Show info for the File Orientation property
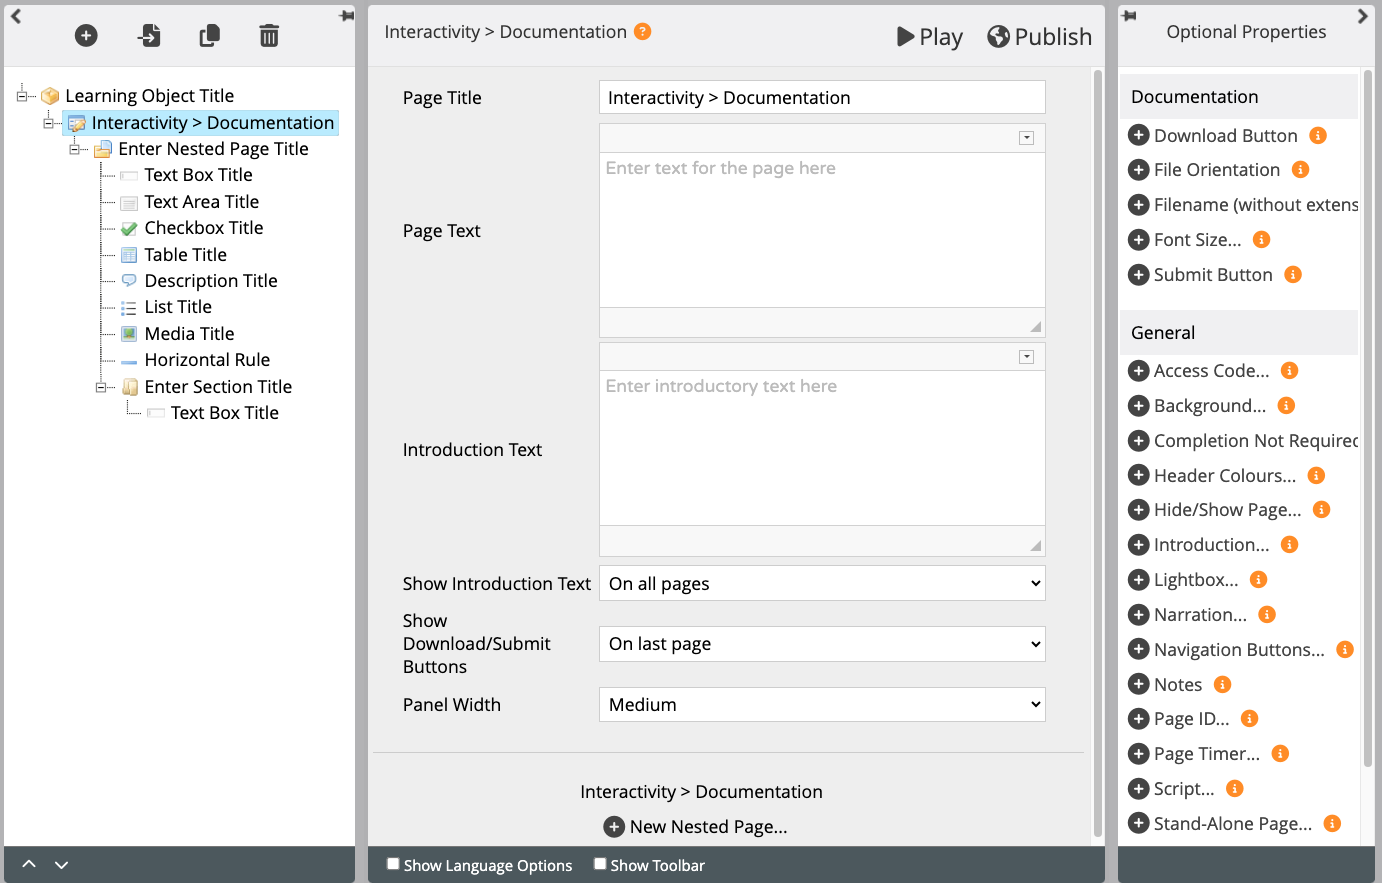 coord(1300,170)
